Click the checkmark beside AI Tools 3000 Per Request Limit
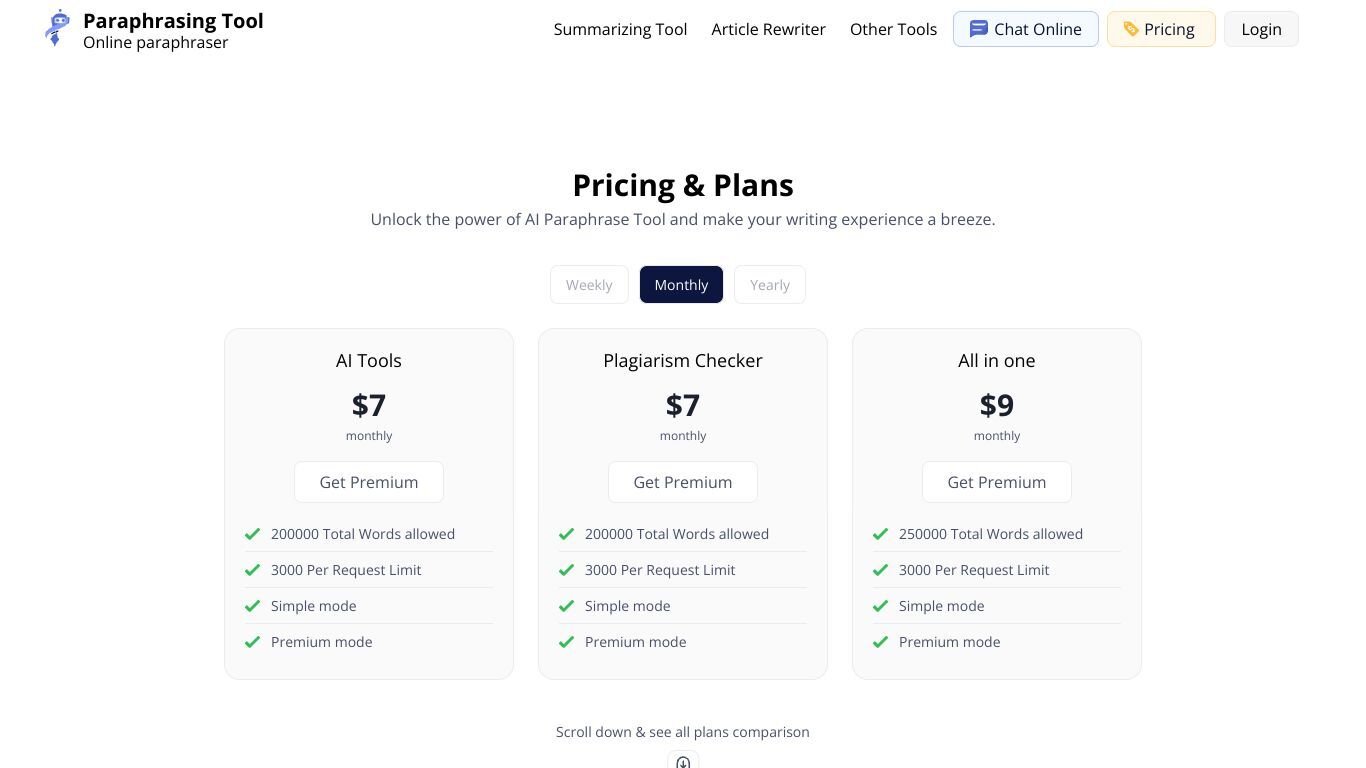 [252, 570]
